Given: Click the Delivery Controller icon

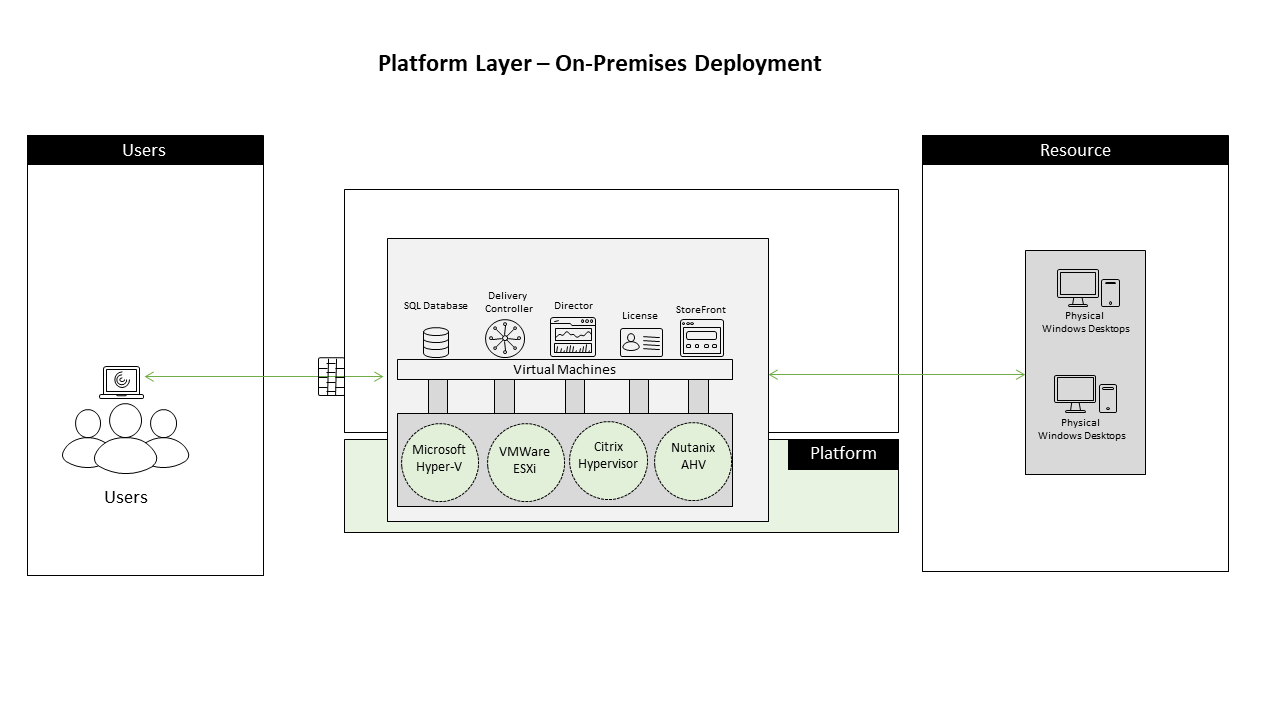Looking at the screenshot, I should coord(505,338).
